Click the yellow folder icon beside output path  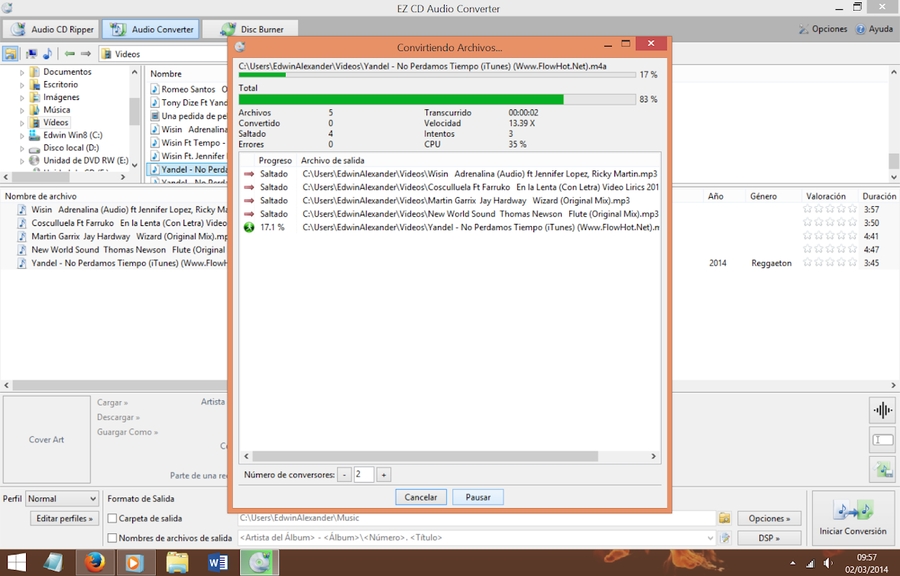coord(724,518)
